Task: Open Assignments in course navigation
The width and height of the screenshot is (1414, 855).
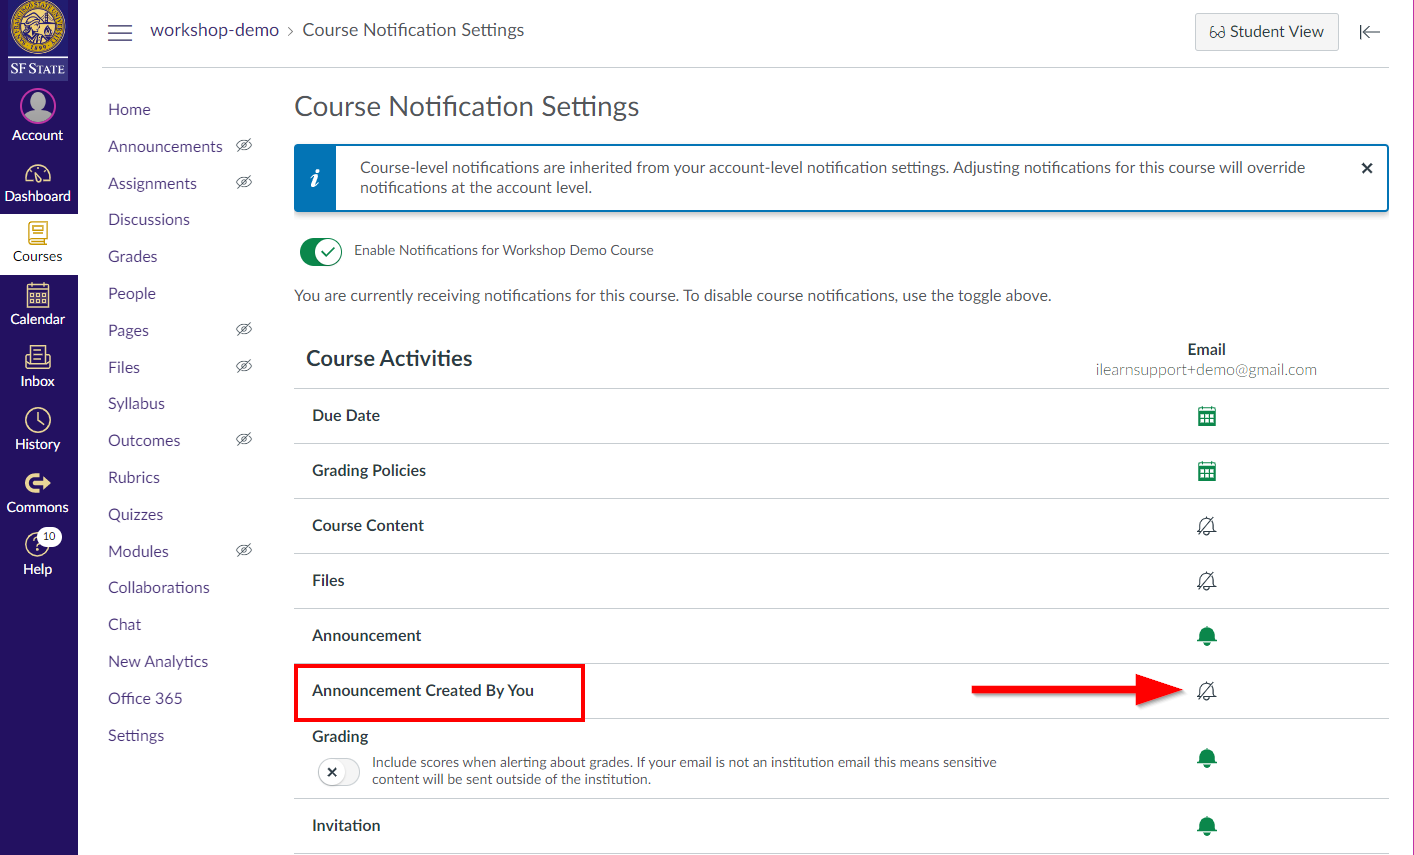Action: (152, 183)
